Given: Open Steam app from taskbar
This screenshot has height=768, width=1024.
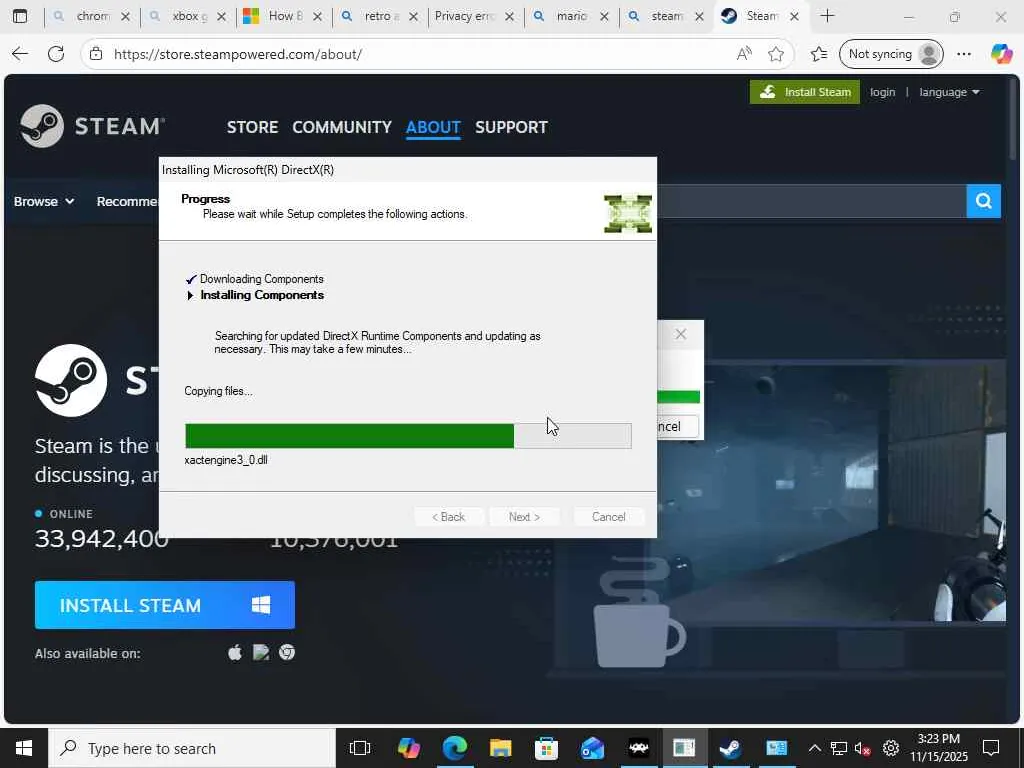Looking at the screenshot, I should click(730, 748).
